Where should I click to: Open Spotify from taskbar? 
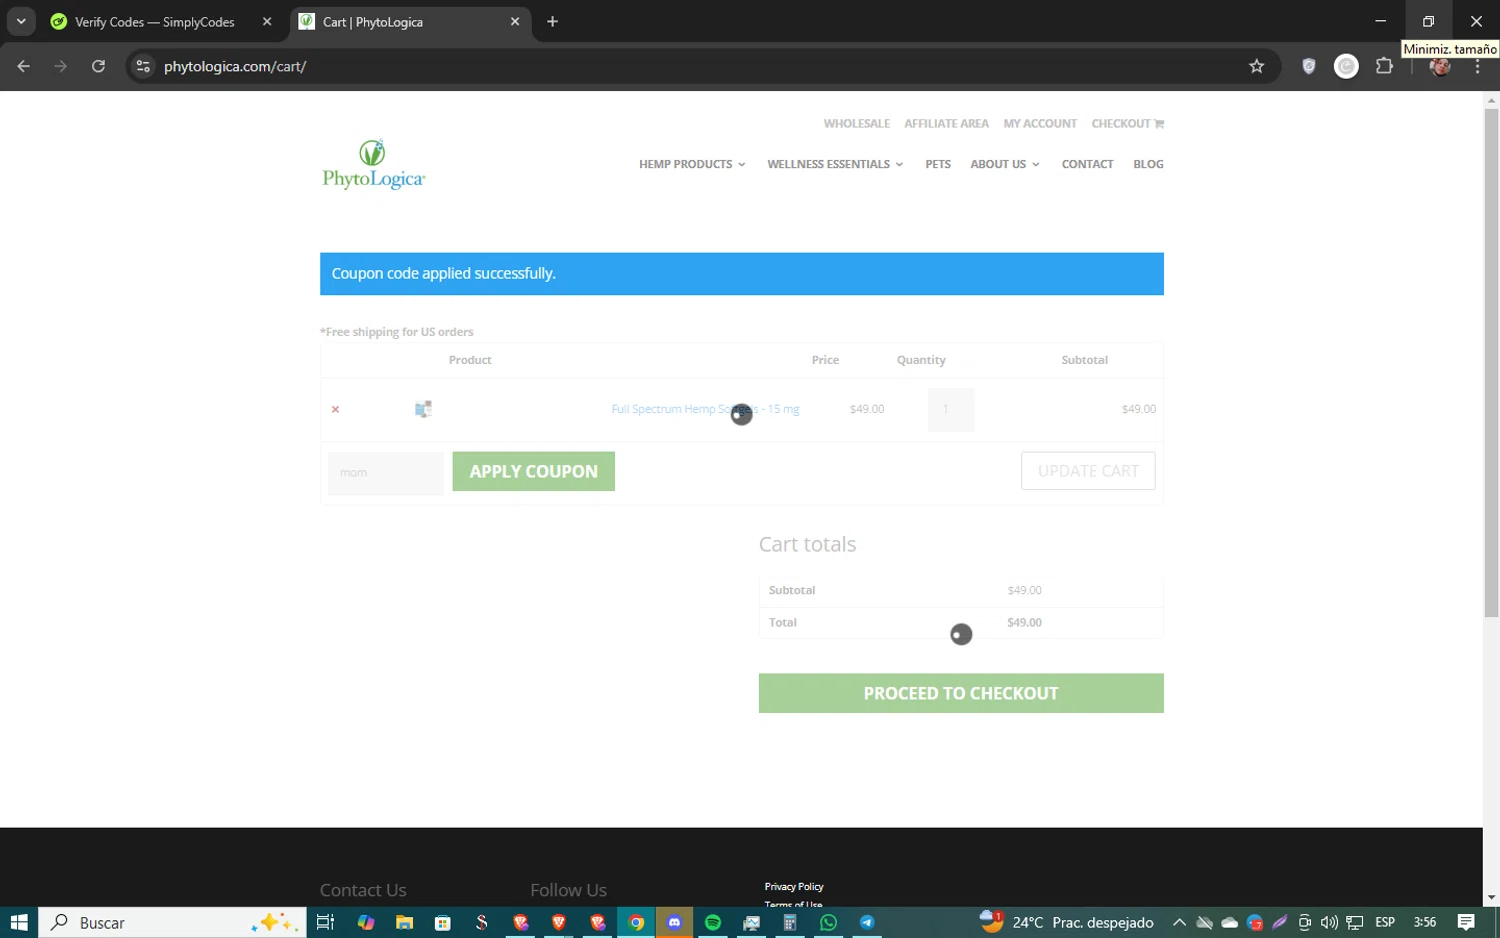[713, 922]
